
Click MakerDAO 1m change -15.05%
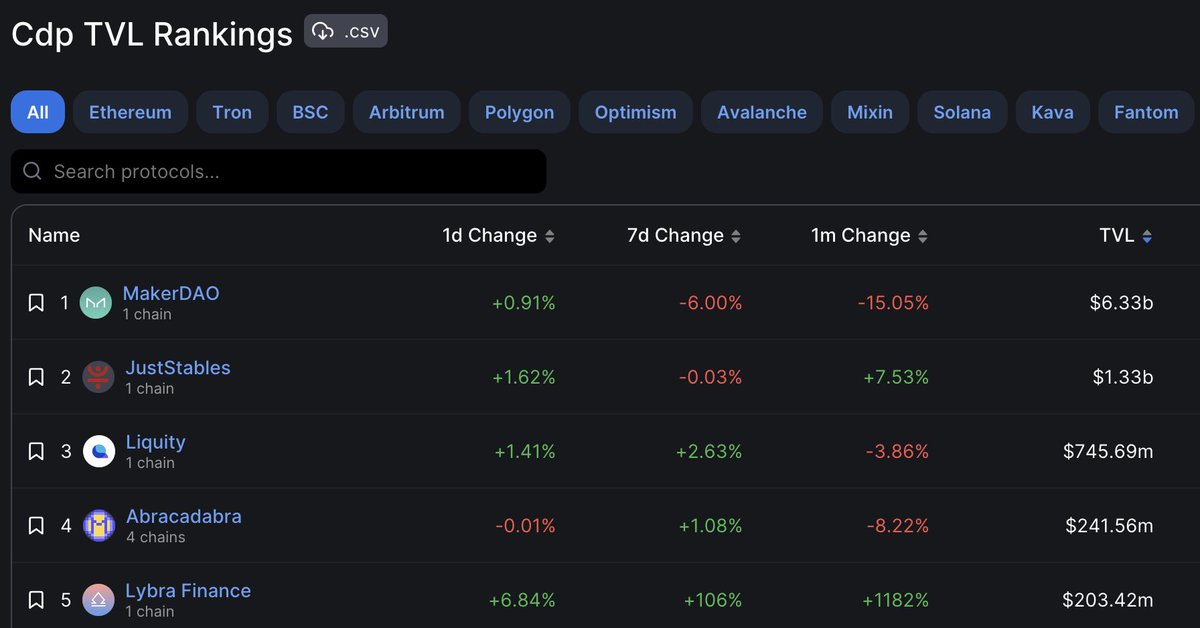pyautogui.click(x=893, y=303)
